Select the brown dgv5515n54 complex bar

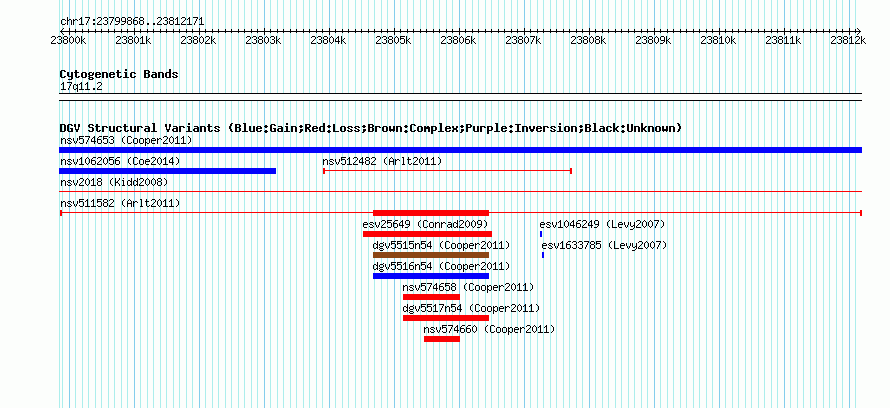coord(431,255)
